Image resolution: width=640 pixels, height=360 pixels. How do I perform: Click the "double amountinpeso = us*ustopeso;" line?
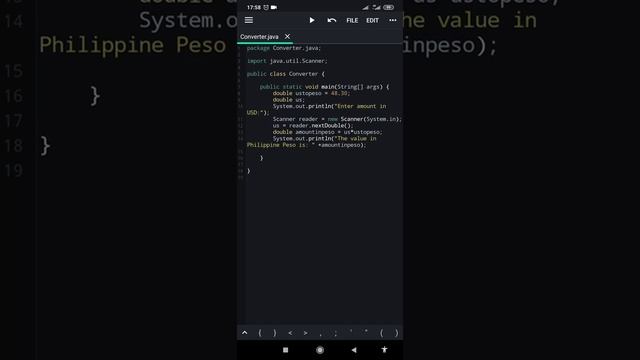coord(328,132)
